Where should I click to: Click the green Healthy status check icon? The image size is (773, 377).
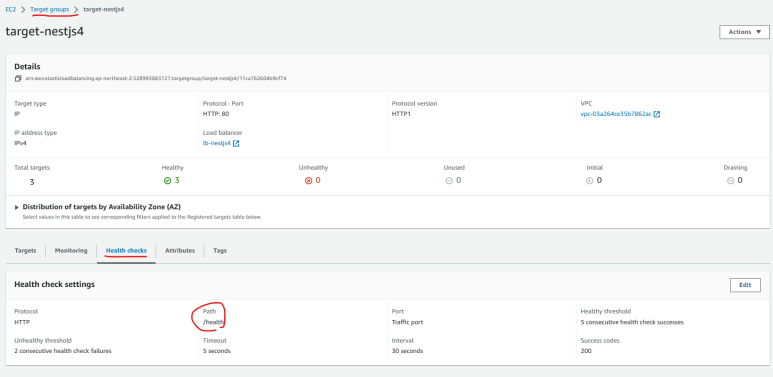point(168,181)
